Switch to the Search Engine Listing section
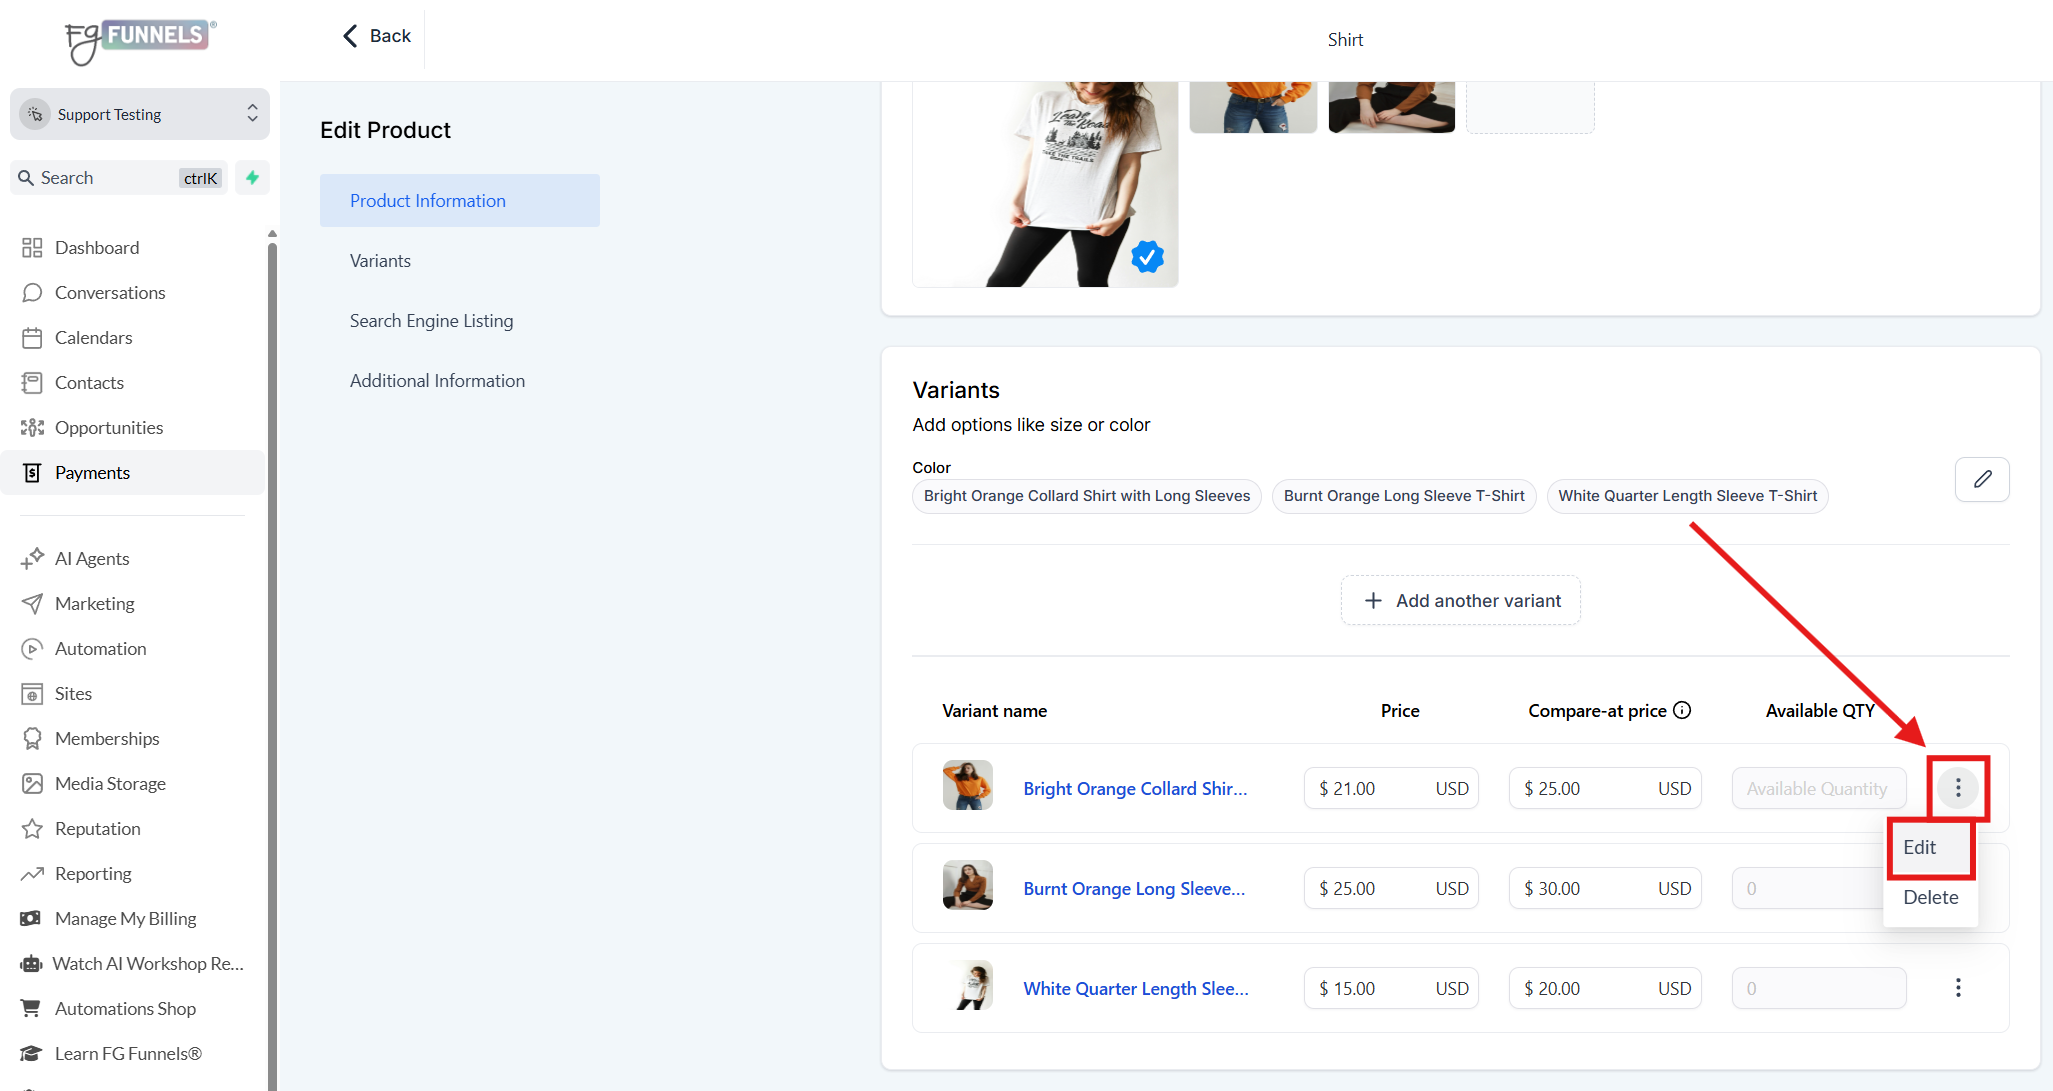This screenshot has height=1091, width=2053. pyautogui.click(x=431, y=321)
